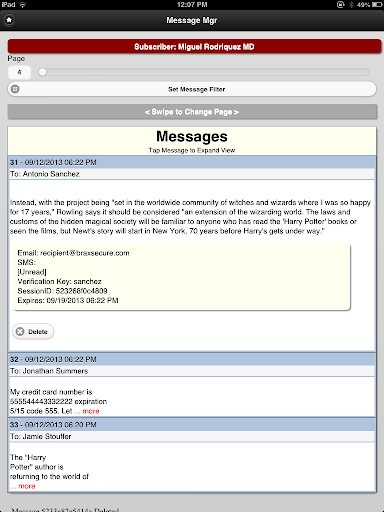Tap the [Unread] status text
384x512 pixels.
coord(32,272)
